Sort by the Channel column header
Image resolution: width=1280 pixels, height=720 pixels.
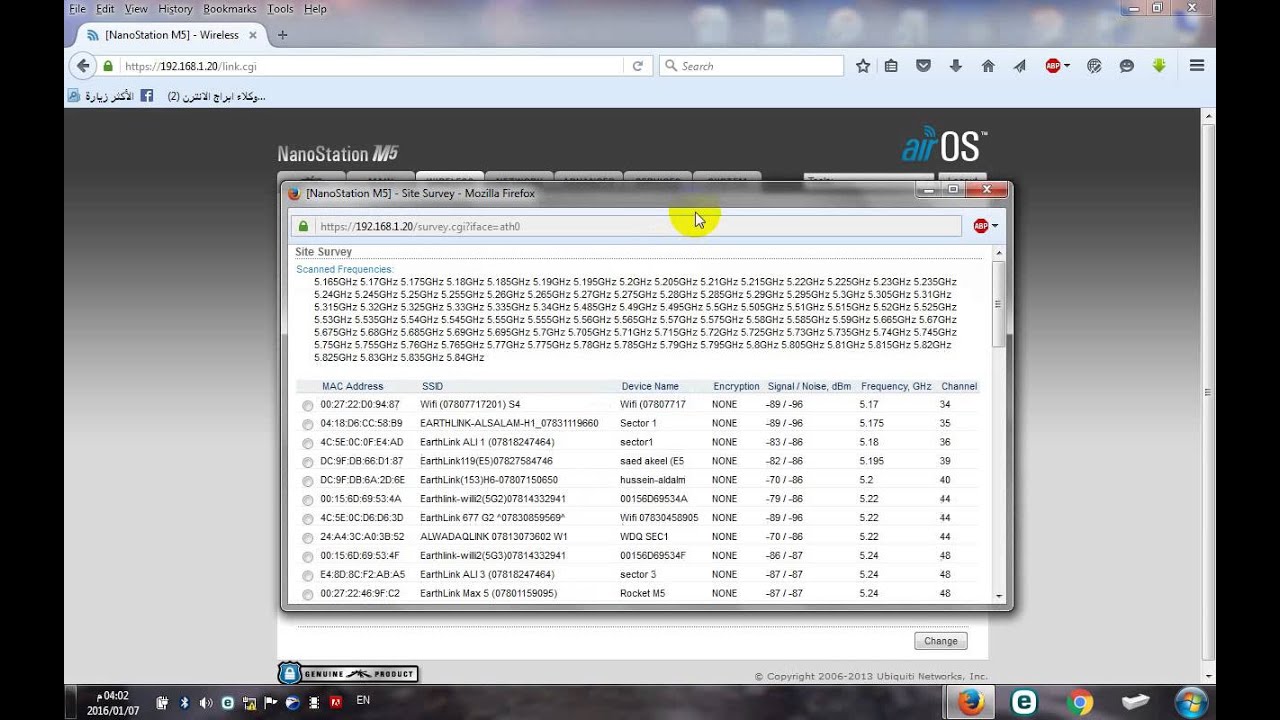959,386
